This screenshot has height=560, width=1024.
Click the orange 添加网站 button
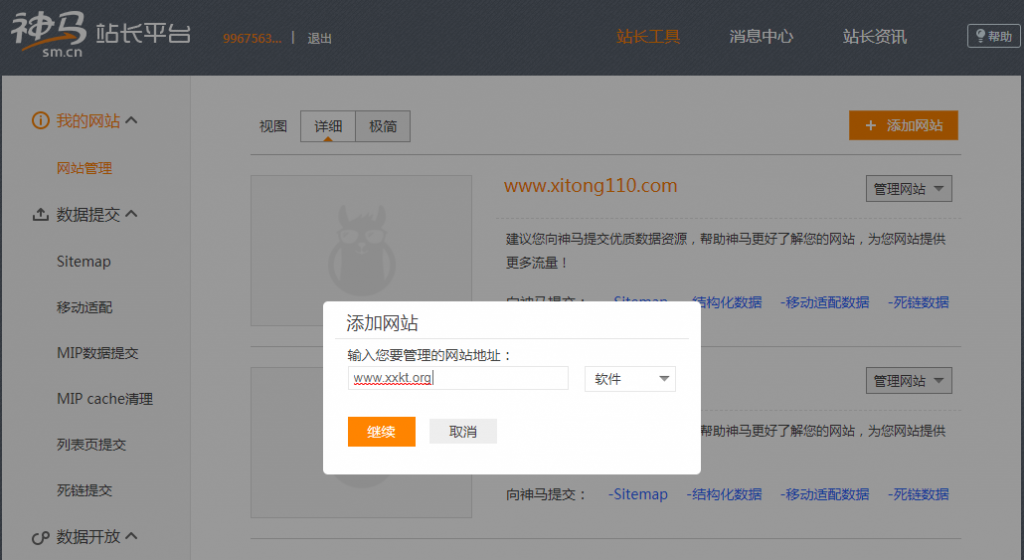[903, 125]
